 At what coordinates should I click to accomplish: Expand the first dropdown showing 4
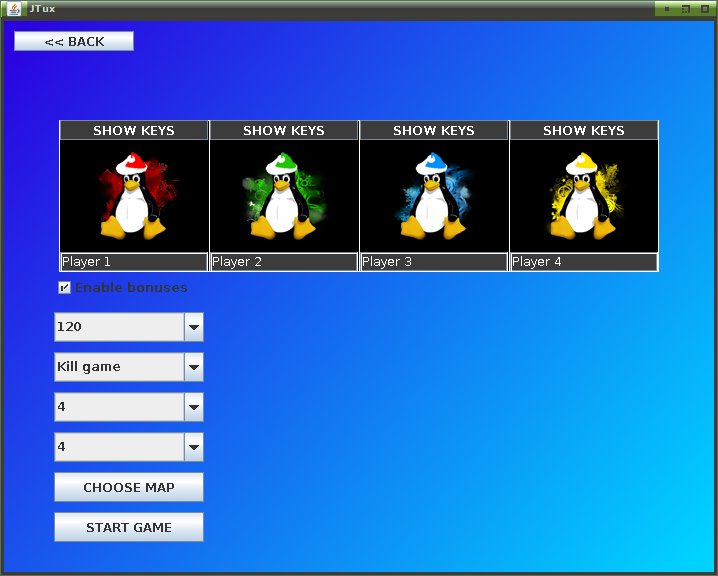129,407
